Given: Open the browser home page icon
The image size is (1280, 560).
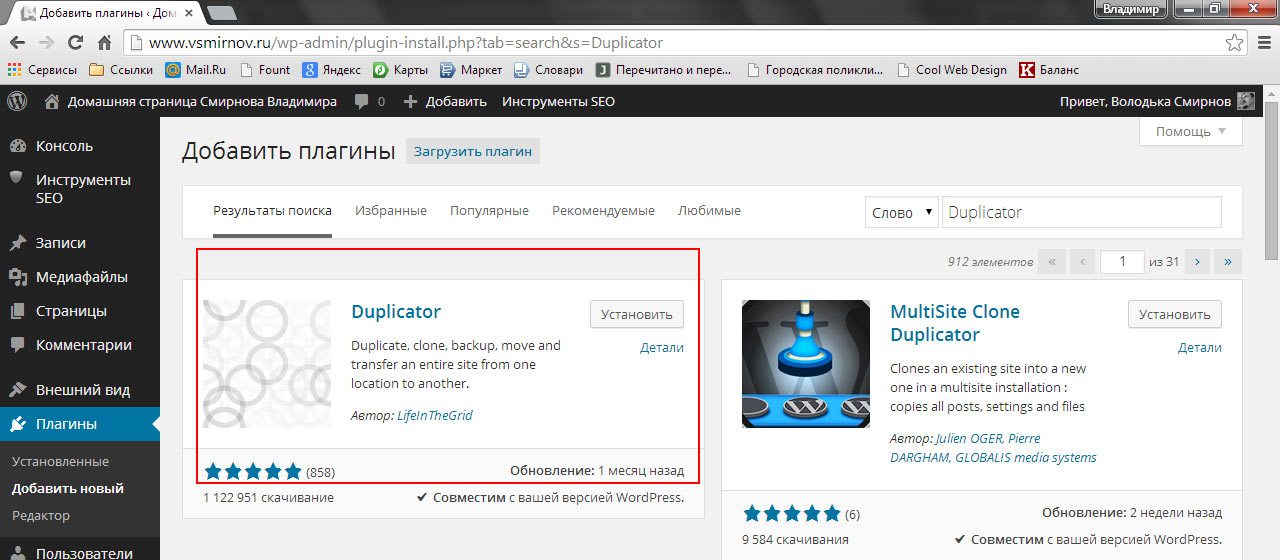Looking at the screenshot, I should coord(104,43).
